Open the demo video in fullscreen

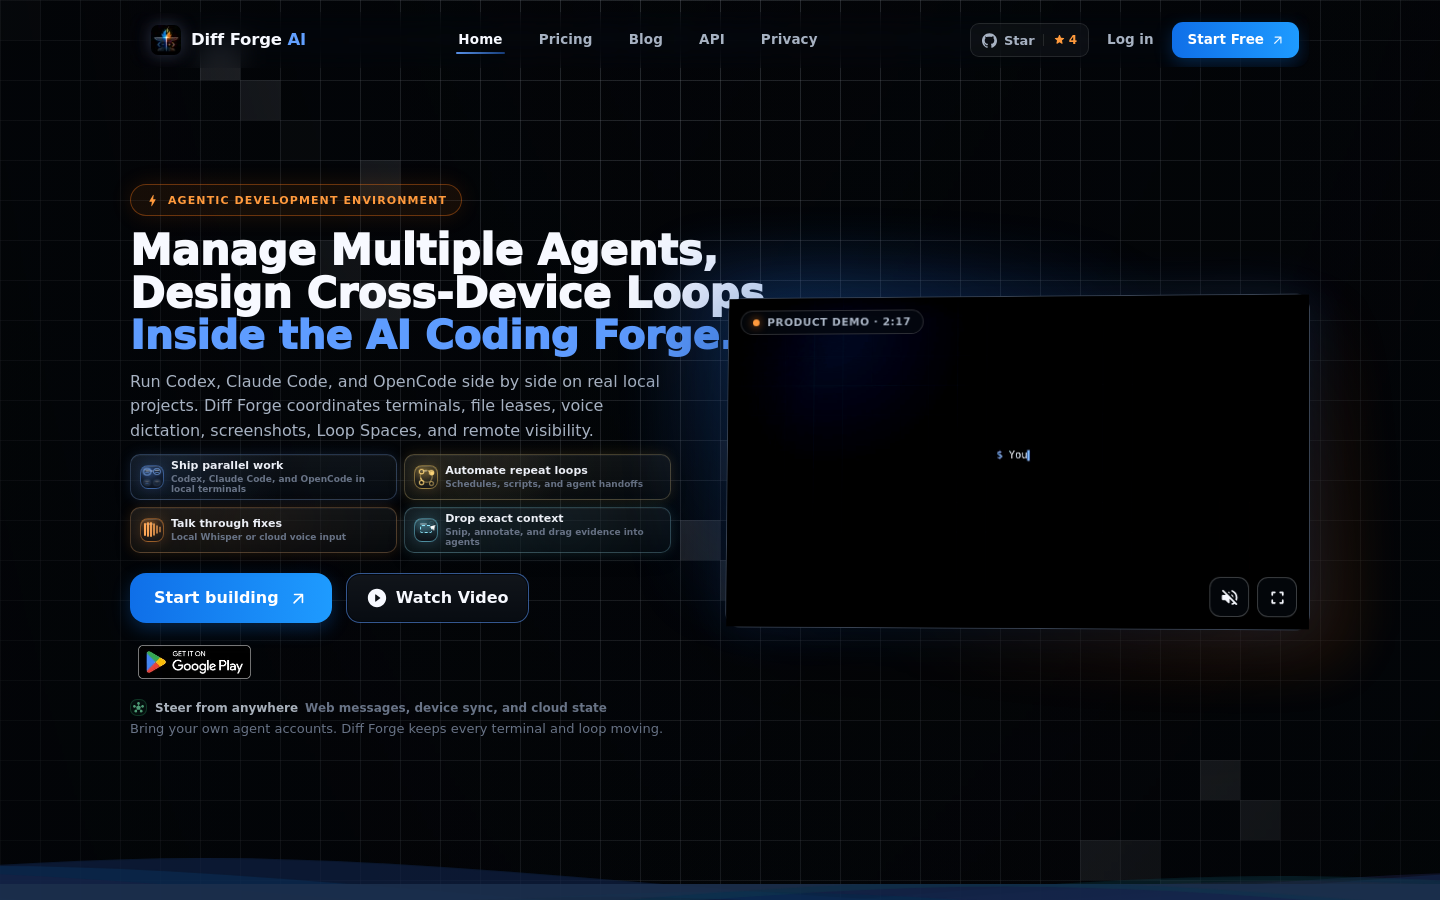coord(1277,597)
